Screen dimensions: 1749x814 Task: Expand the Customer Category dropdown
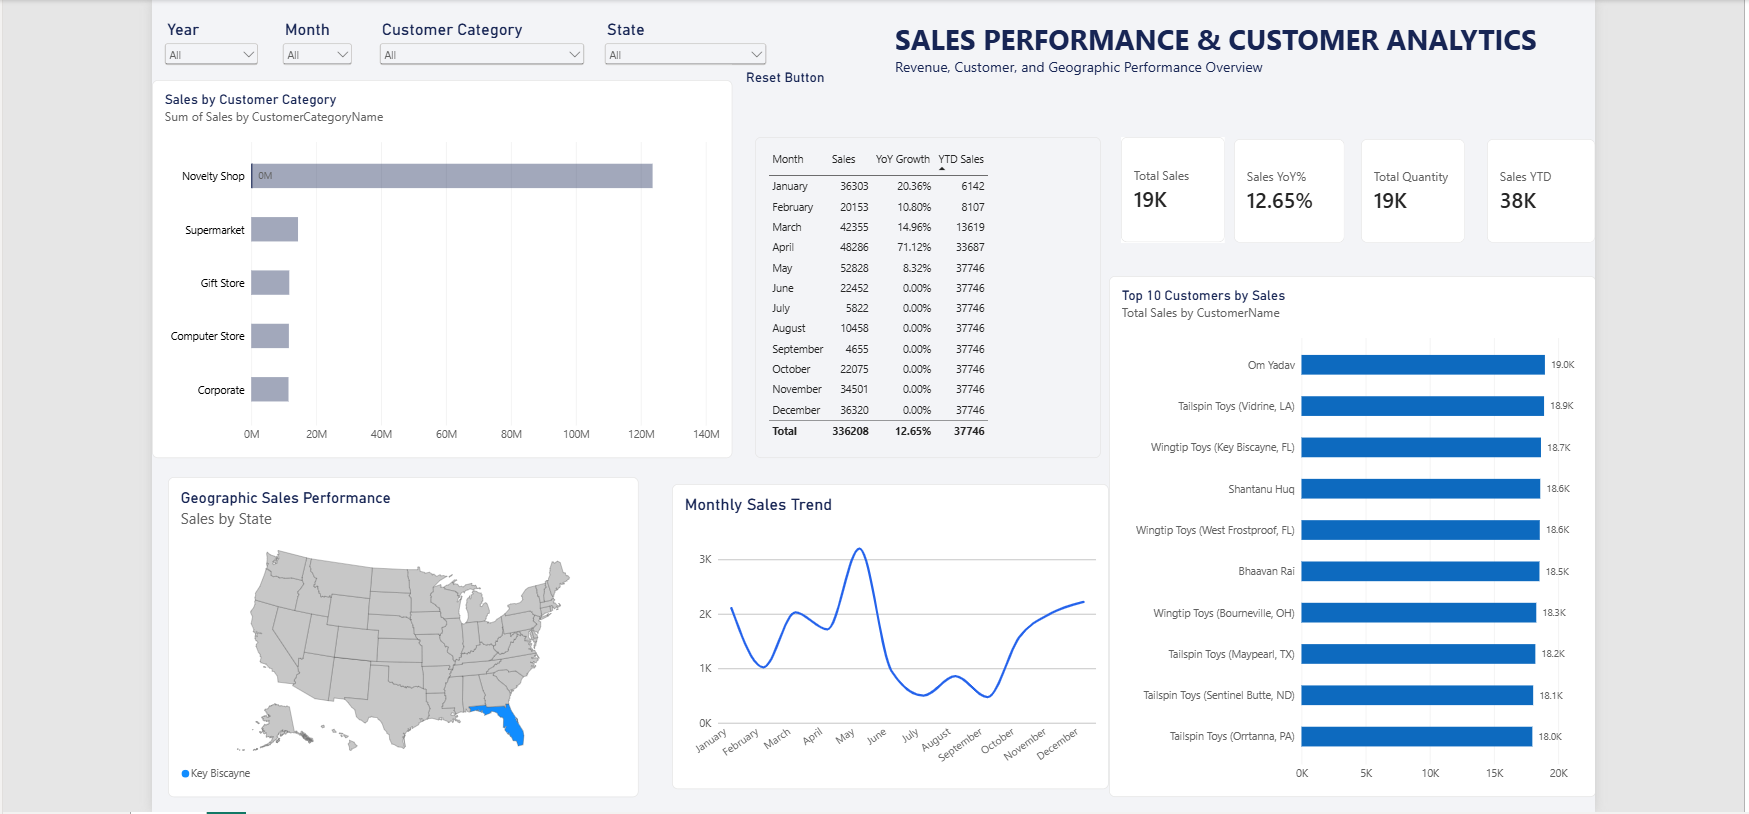[482, 55]
